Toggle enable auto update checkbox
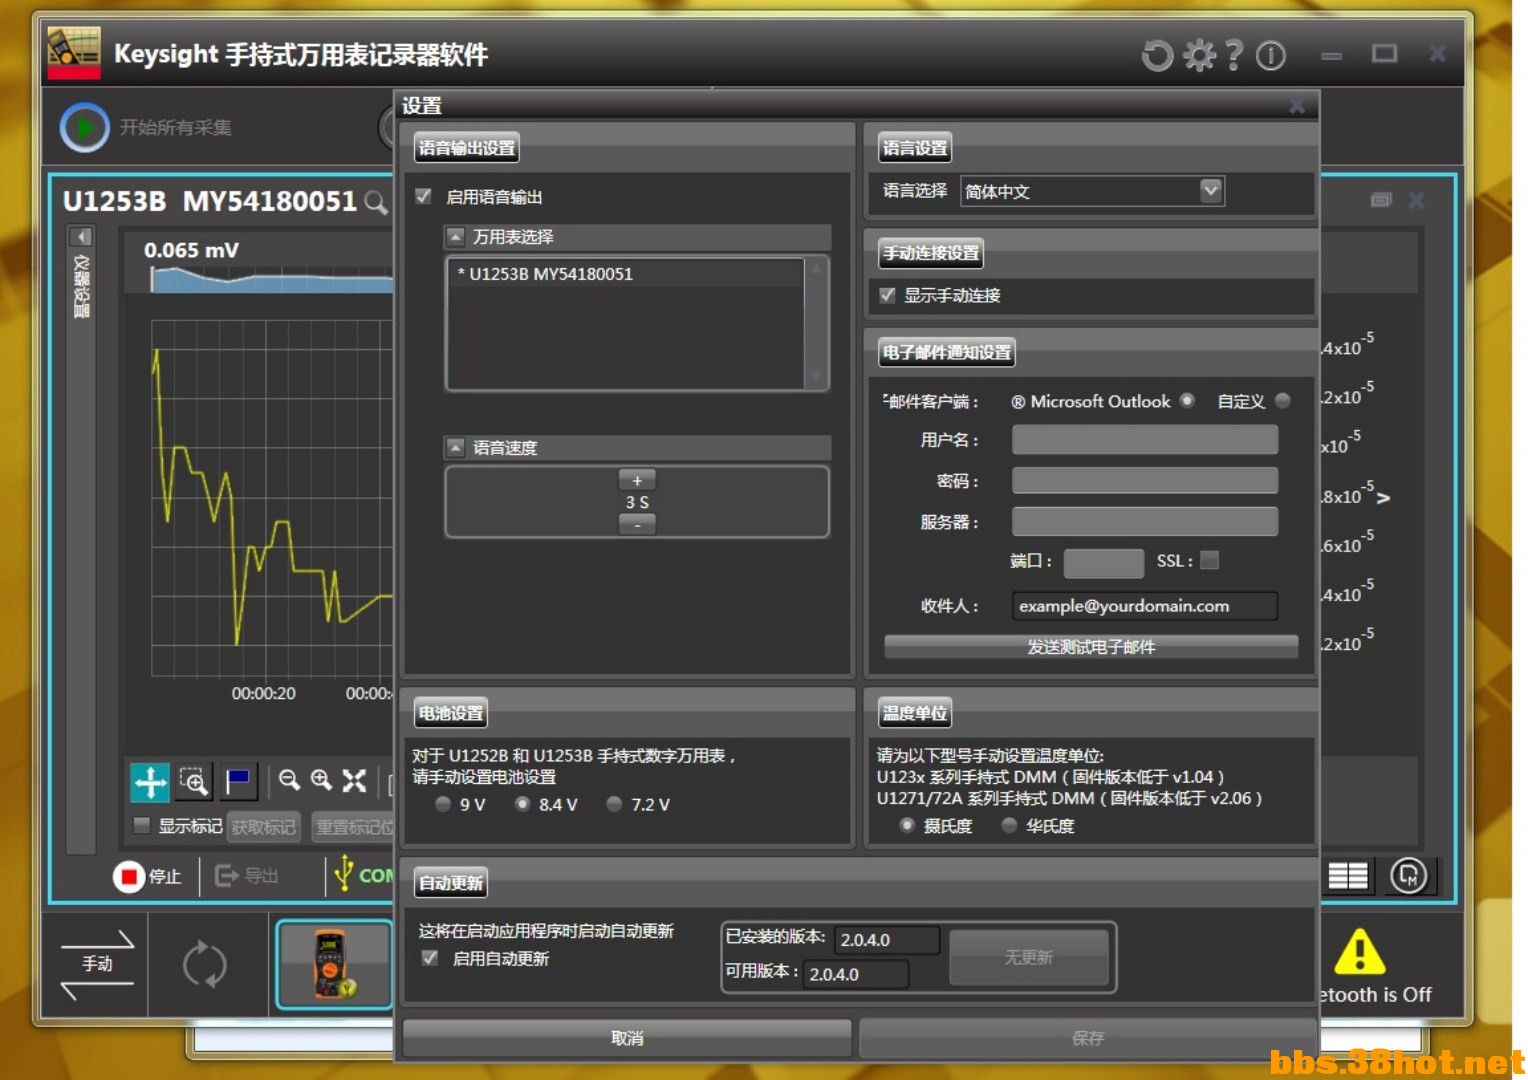This screenshot has height=1080, width=1528. 430,958
